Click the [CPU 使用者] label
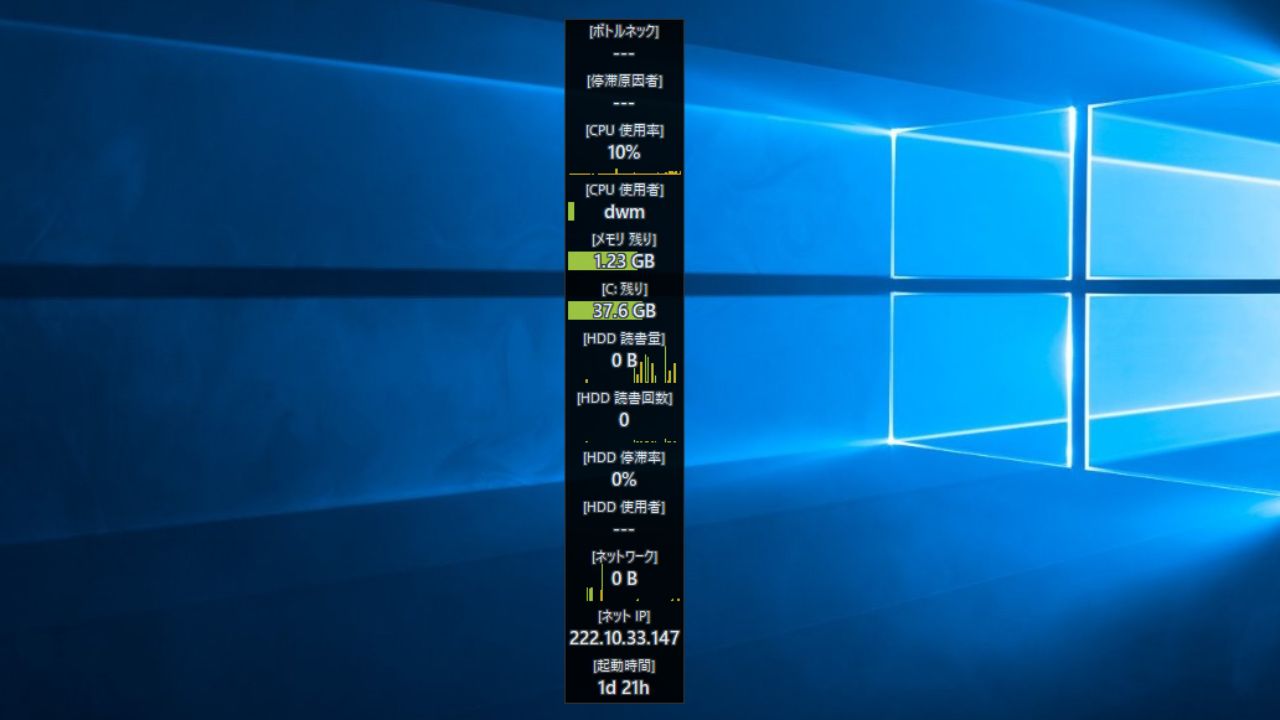Screen dimensions: 1280x720 tap(624, 189)
